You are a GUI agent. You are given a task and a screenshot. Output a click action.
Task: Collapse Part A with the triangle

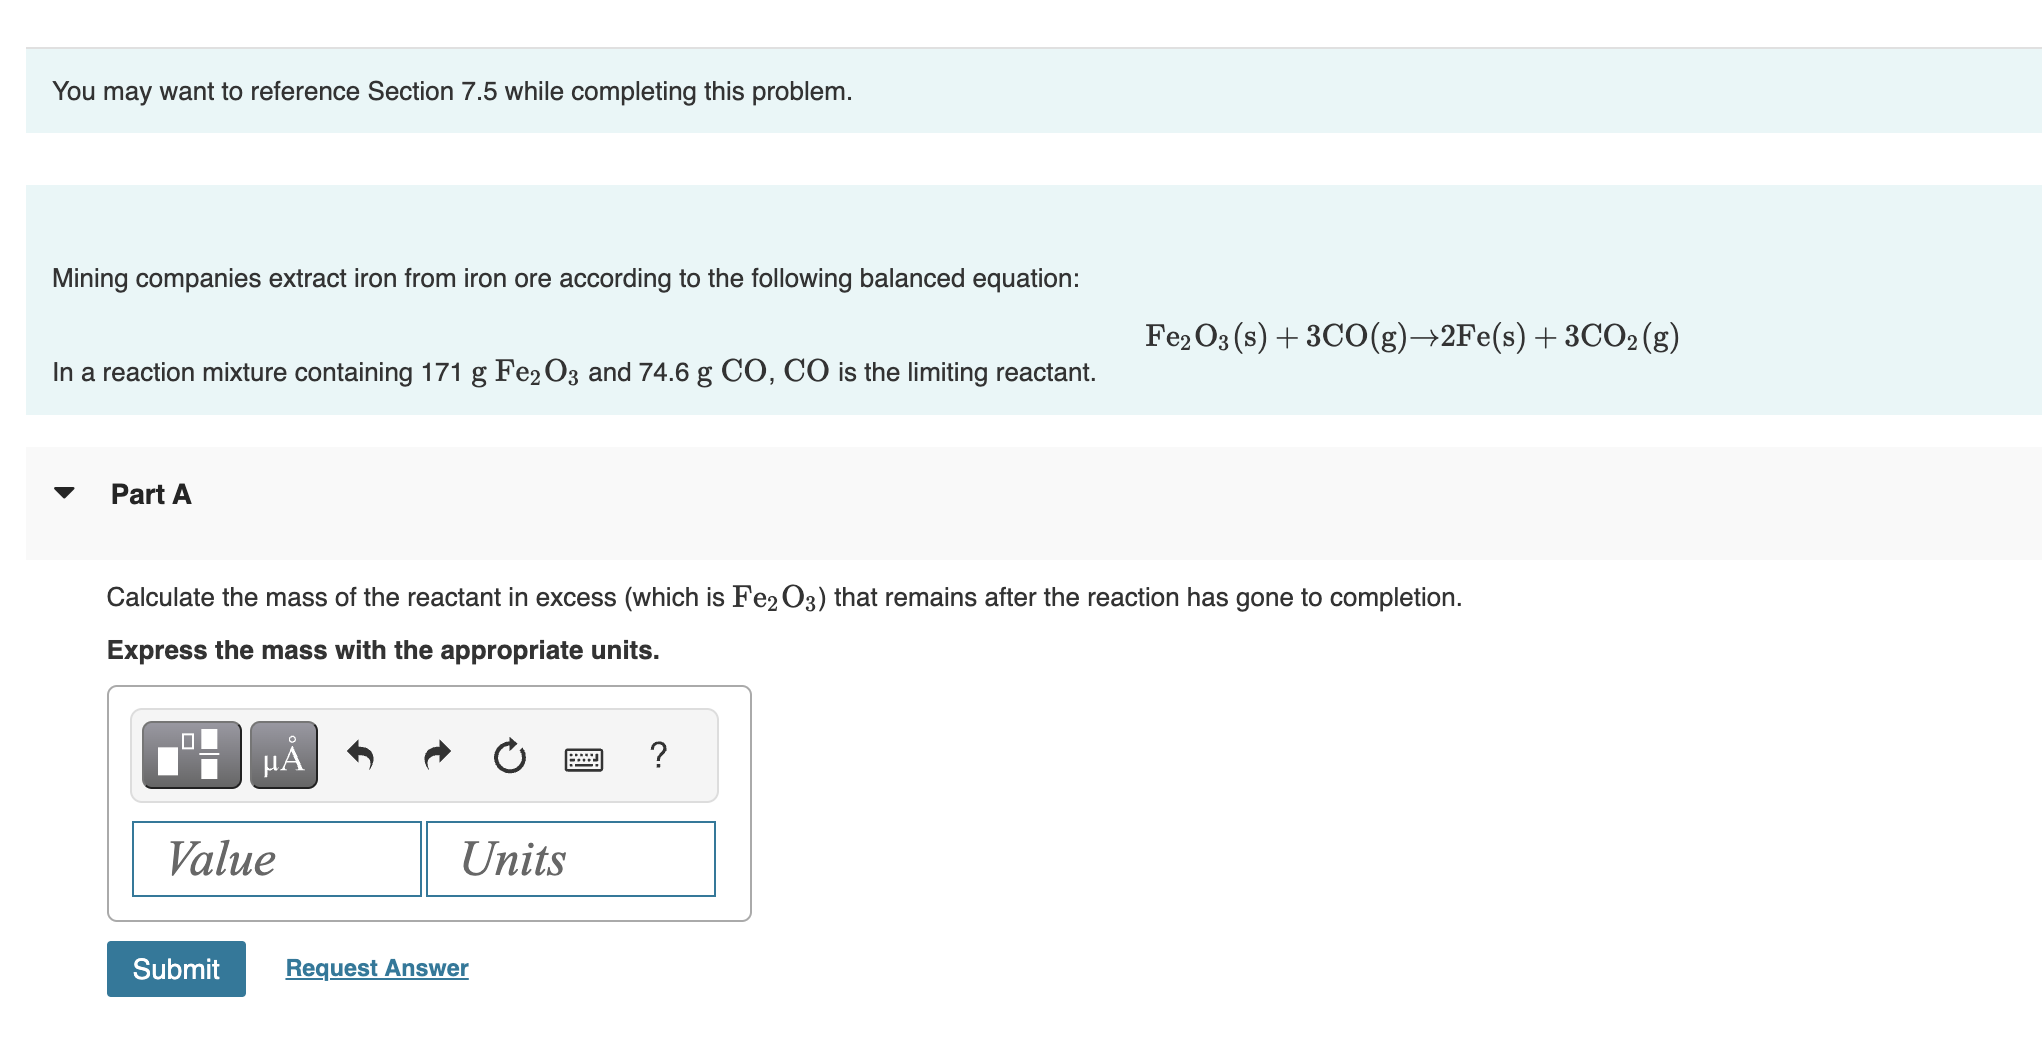pos(65,493)
